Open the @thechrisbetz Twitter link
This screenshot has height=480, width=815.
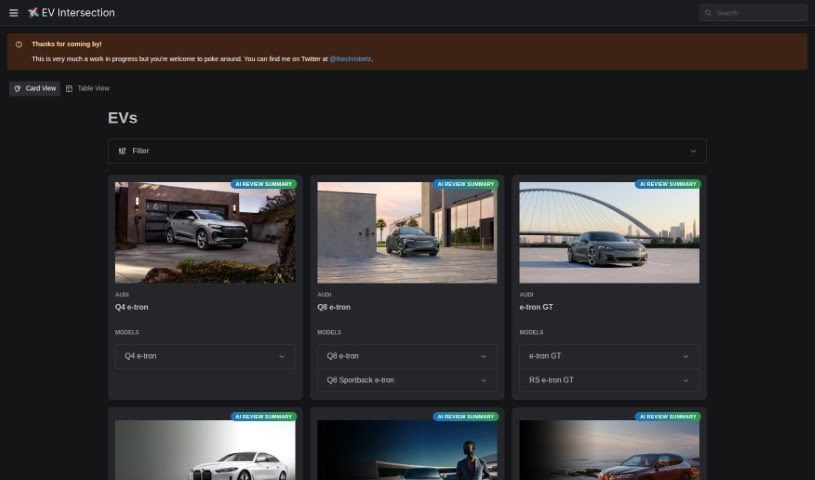click(x=350, y=60)
